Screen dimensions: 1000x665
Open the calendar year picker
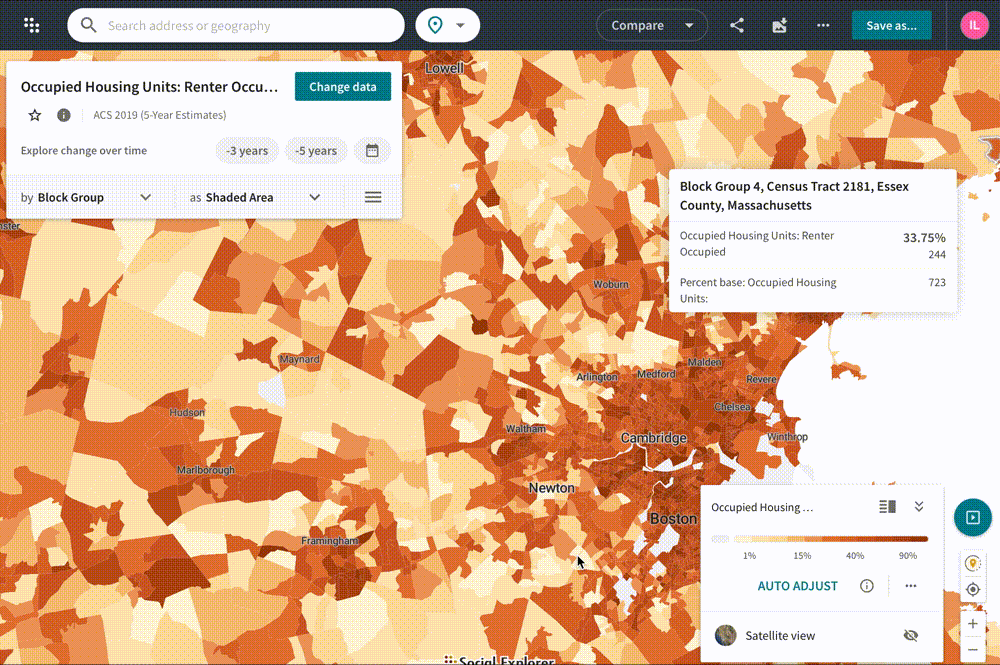tap(372, 150)
